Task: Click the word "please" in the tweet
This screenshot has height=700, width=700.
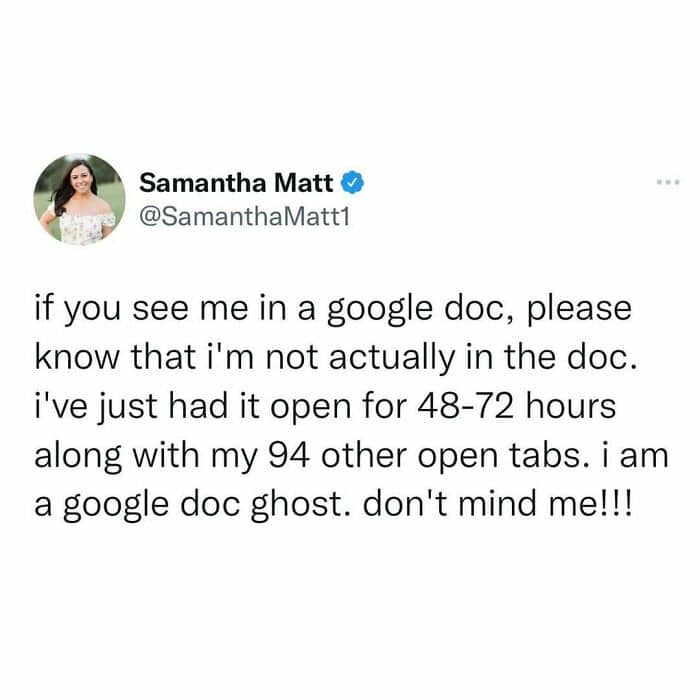Action: [579, 310]
